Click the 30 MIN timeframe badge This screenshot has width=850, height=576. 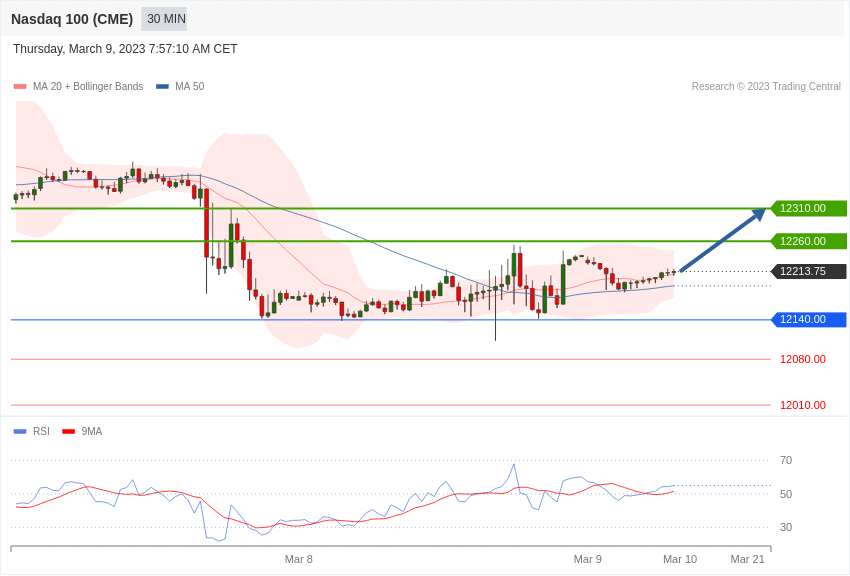coord(164,19)
